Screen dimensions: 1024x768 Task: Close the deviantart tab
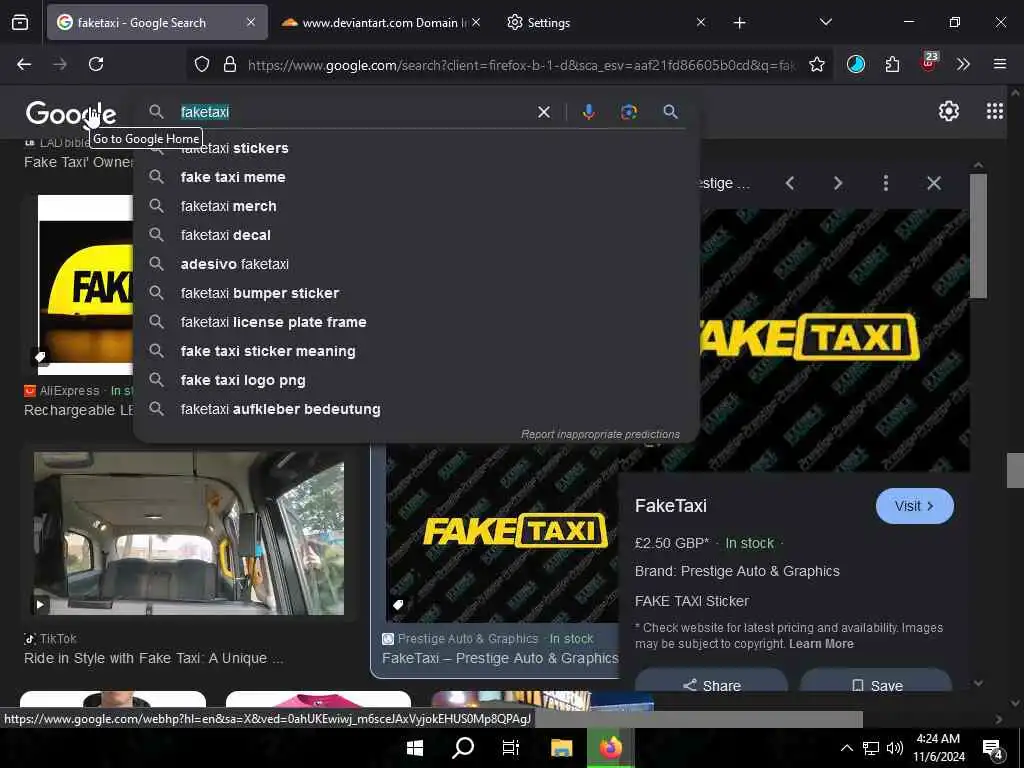[x=476, y=23]
